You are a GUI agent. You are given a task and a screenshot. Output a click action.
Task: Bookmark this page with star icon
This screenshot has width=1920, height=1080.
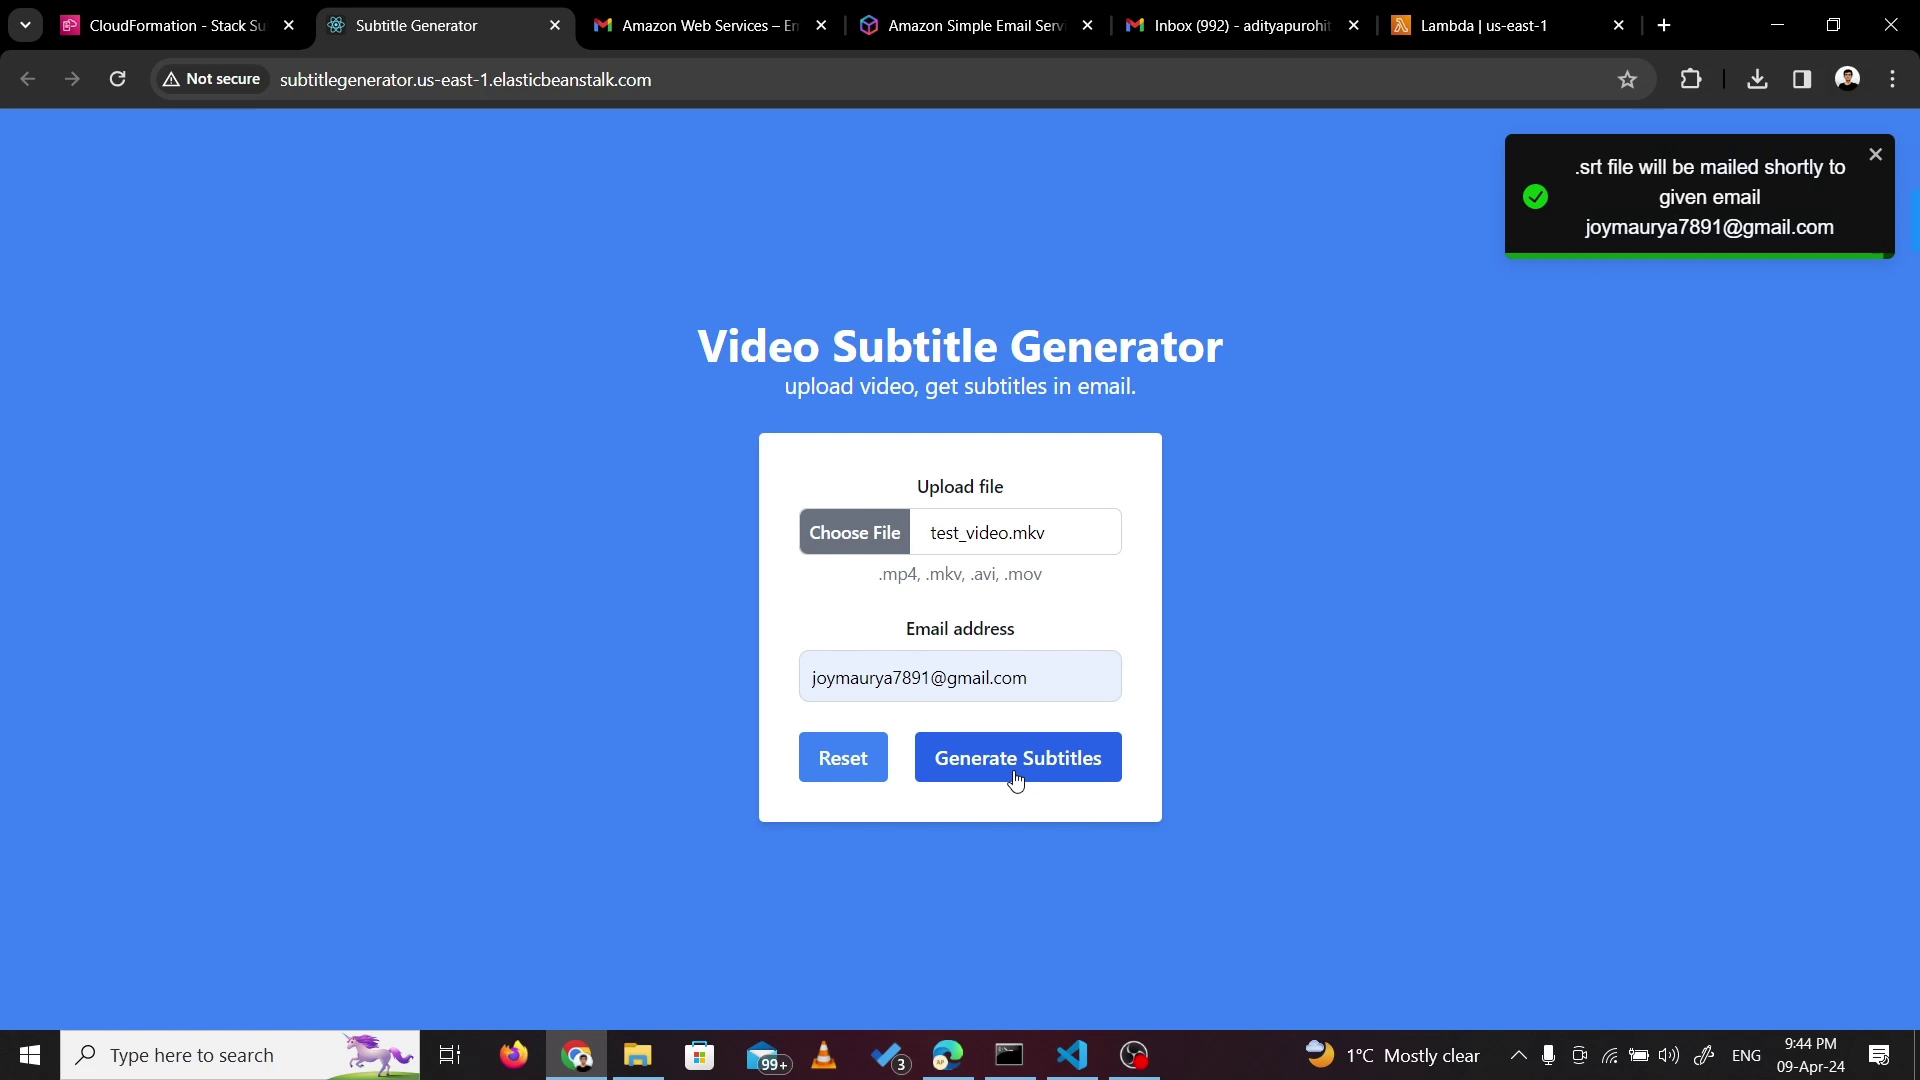[x=1627, y=80]
